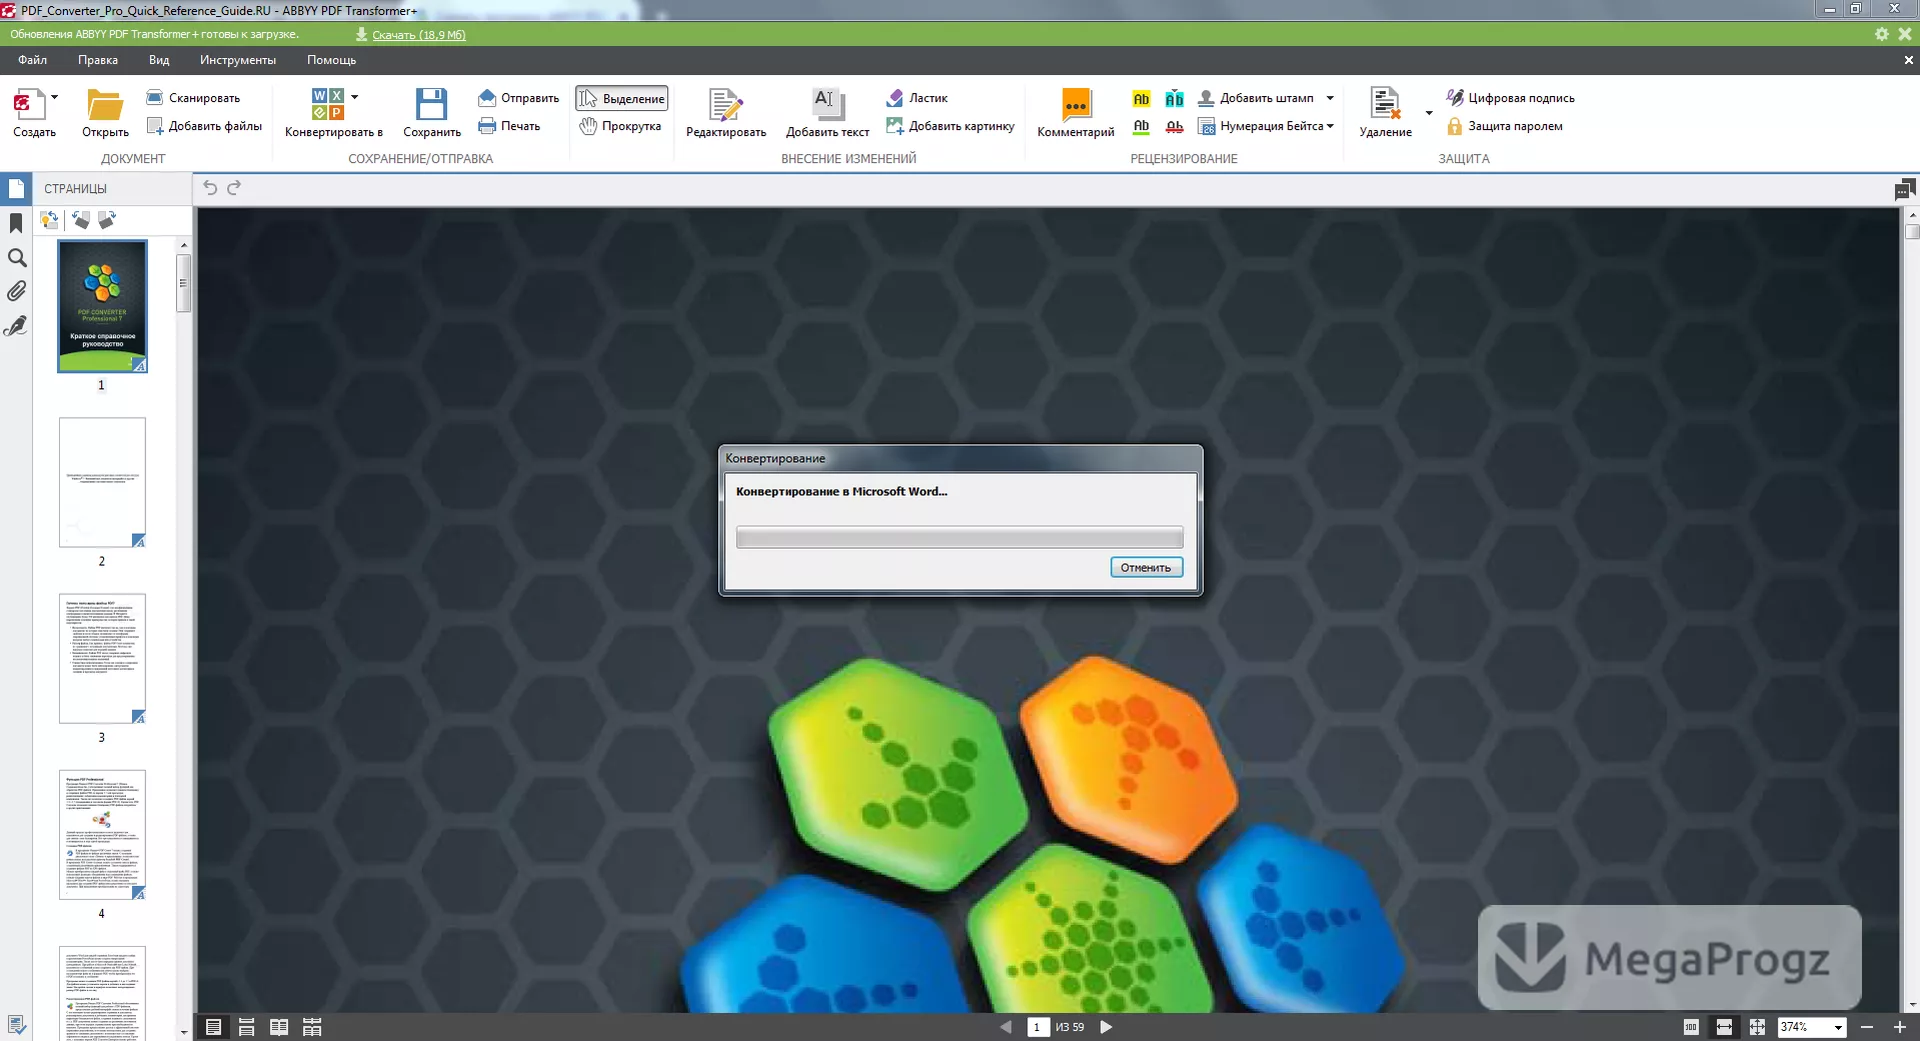Click Защита паролем lock button
Image resolution: width=1920 pixels, height=1041 pixels.
tap(1504, 126)
